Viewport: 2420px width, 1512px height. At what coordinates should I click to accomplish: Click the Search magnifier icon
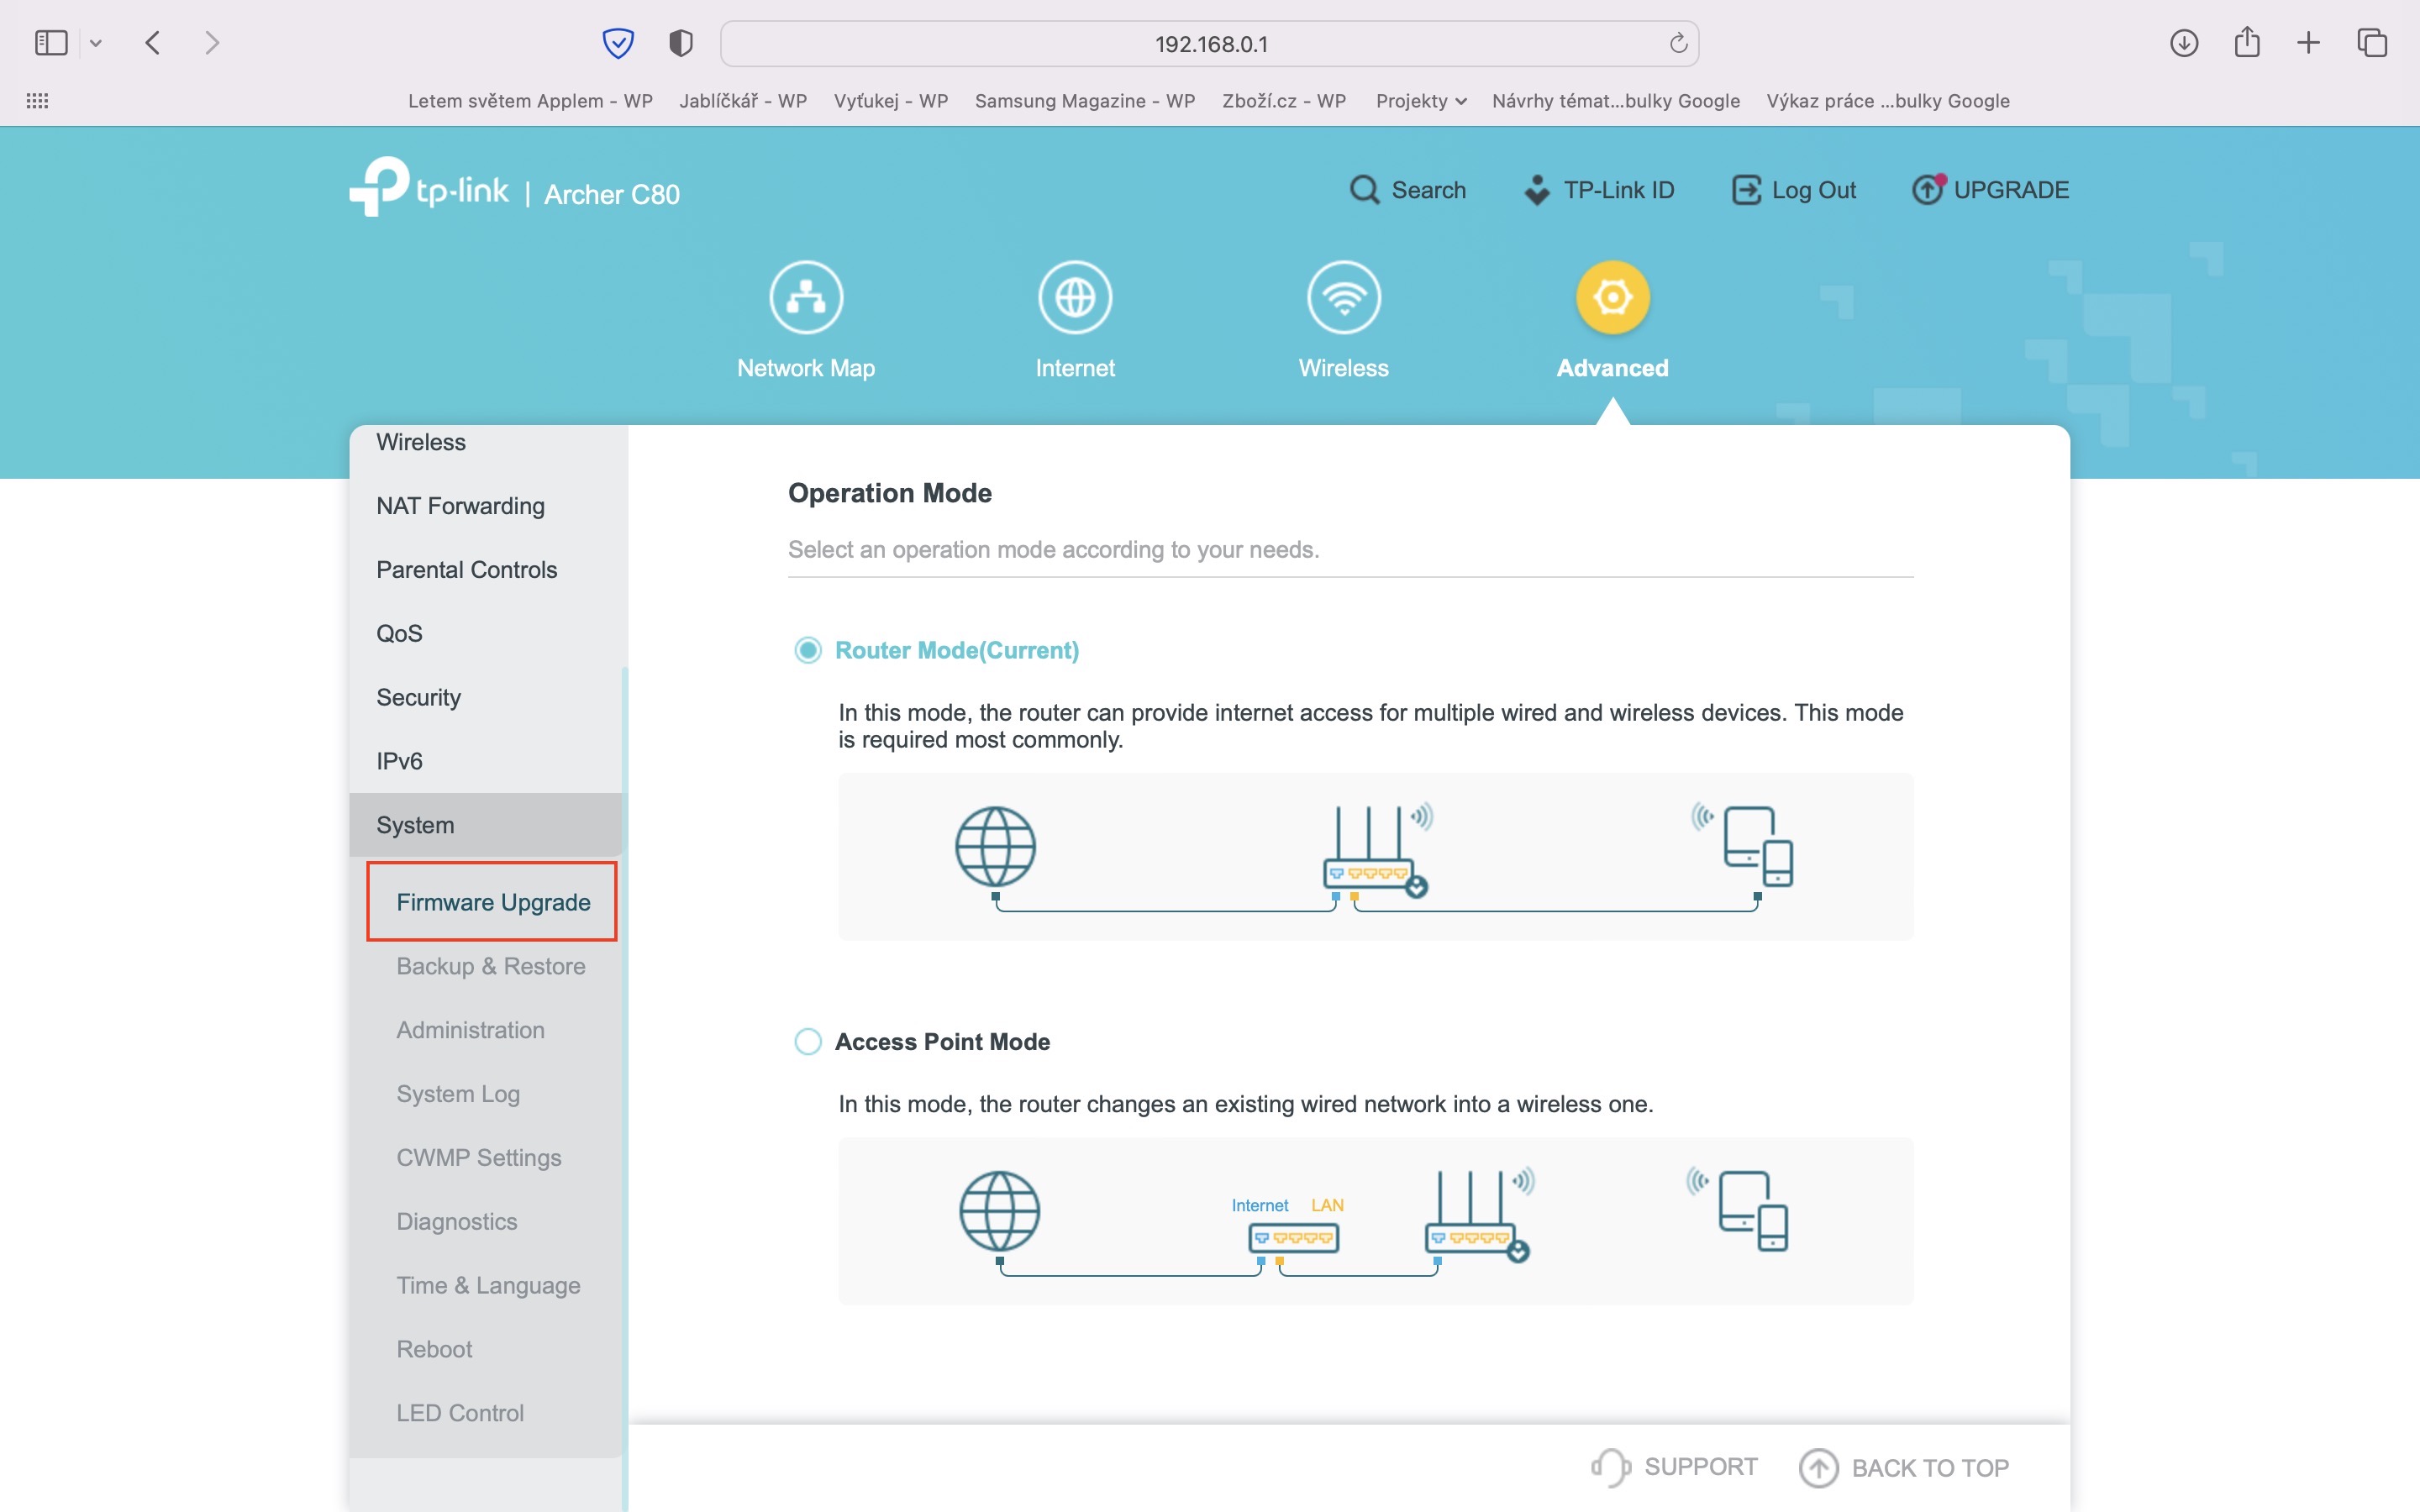[x=1364, y=190]
